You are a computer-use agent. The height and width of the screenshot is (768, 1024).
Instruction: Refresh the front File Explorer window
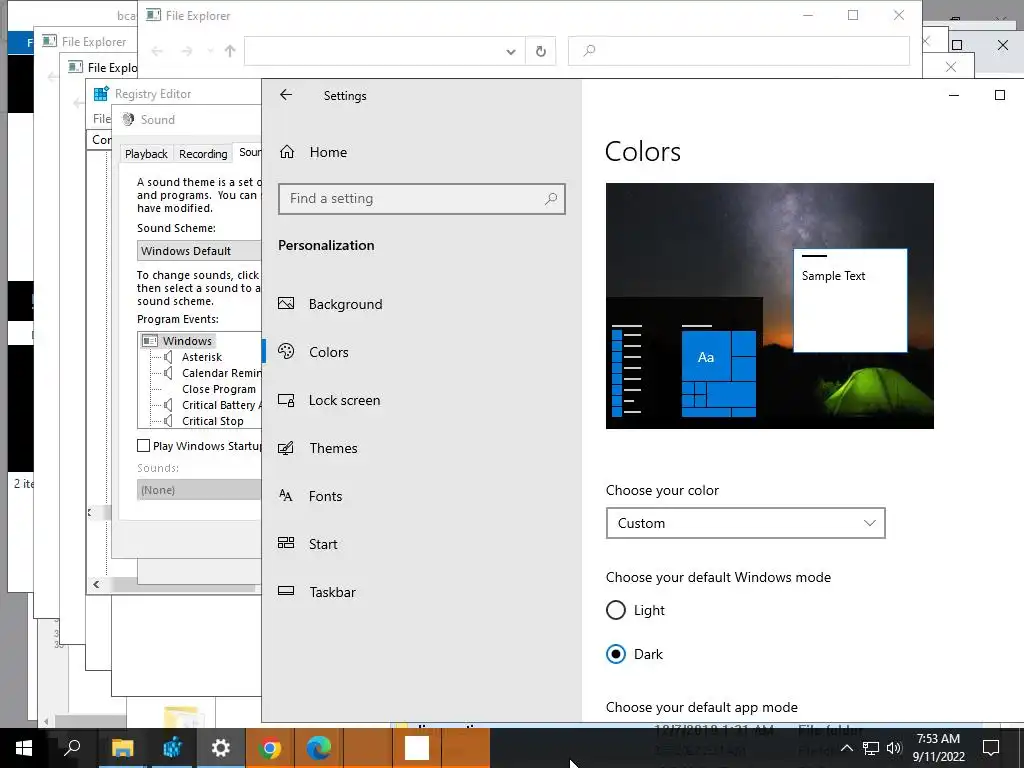click(541, 52)
